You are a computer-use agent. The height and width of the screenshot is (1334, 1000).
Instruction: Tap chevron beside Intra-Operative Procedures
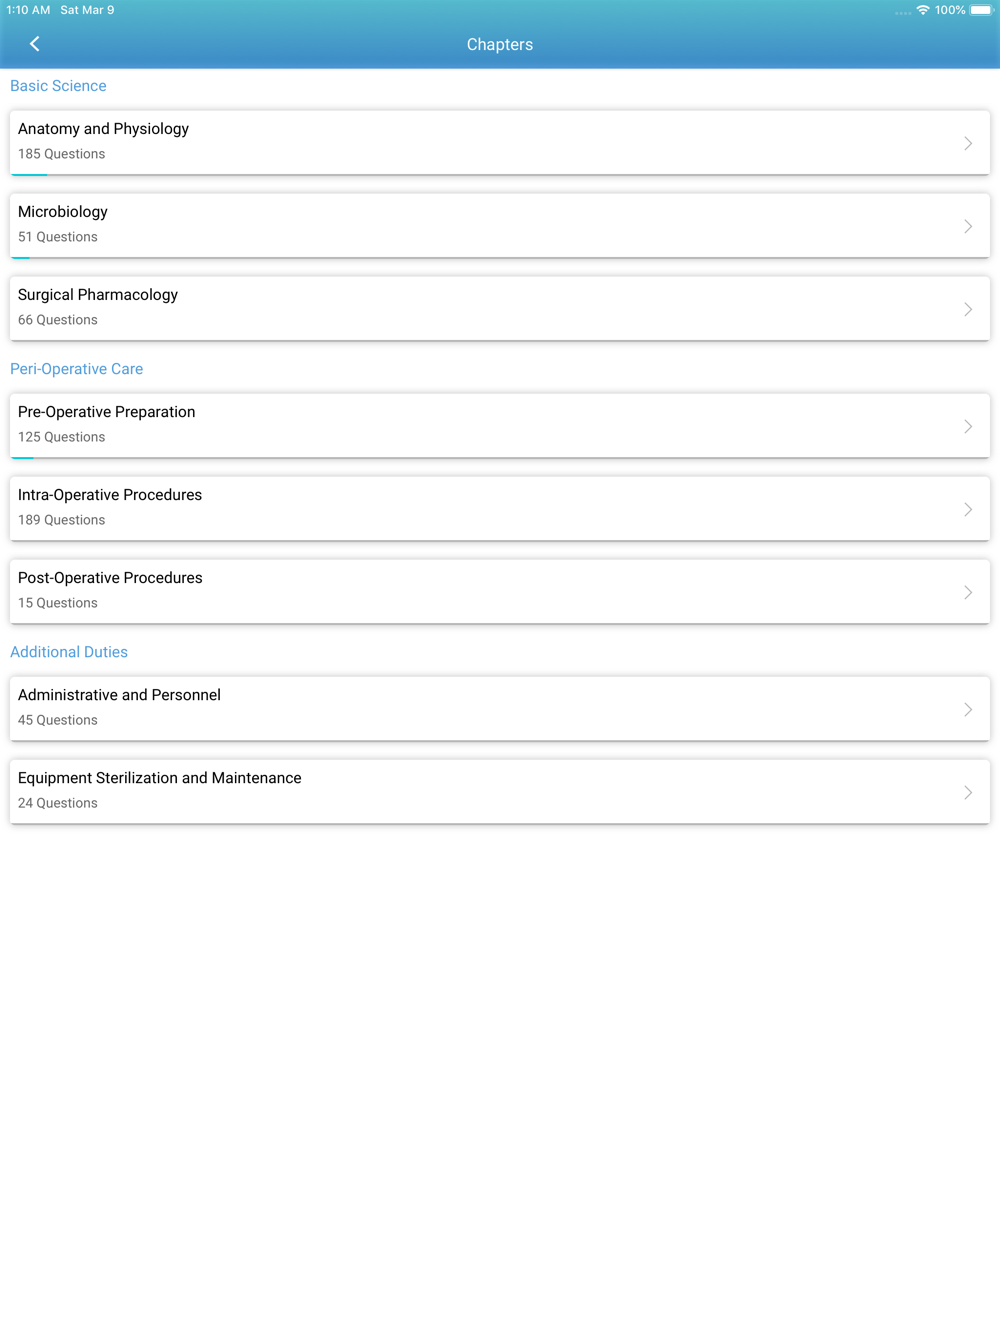[968, 509]
